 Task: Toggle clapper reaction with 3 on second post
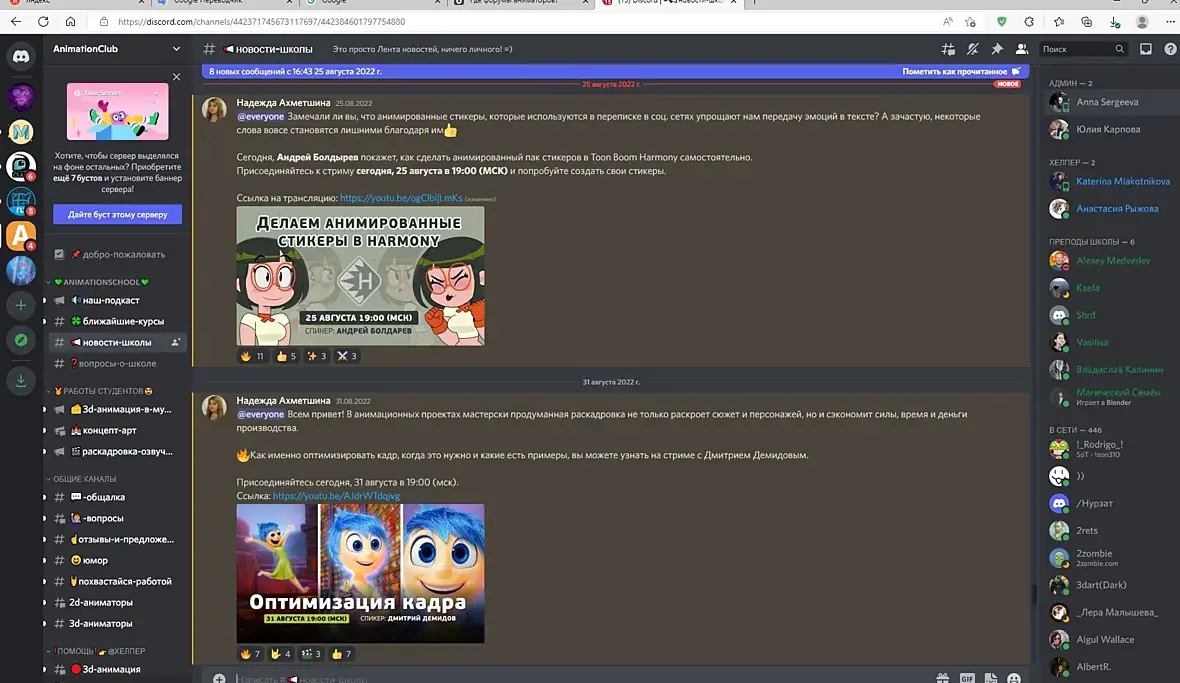(x=311, y=654)
